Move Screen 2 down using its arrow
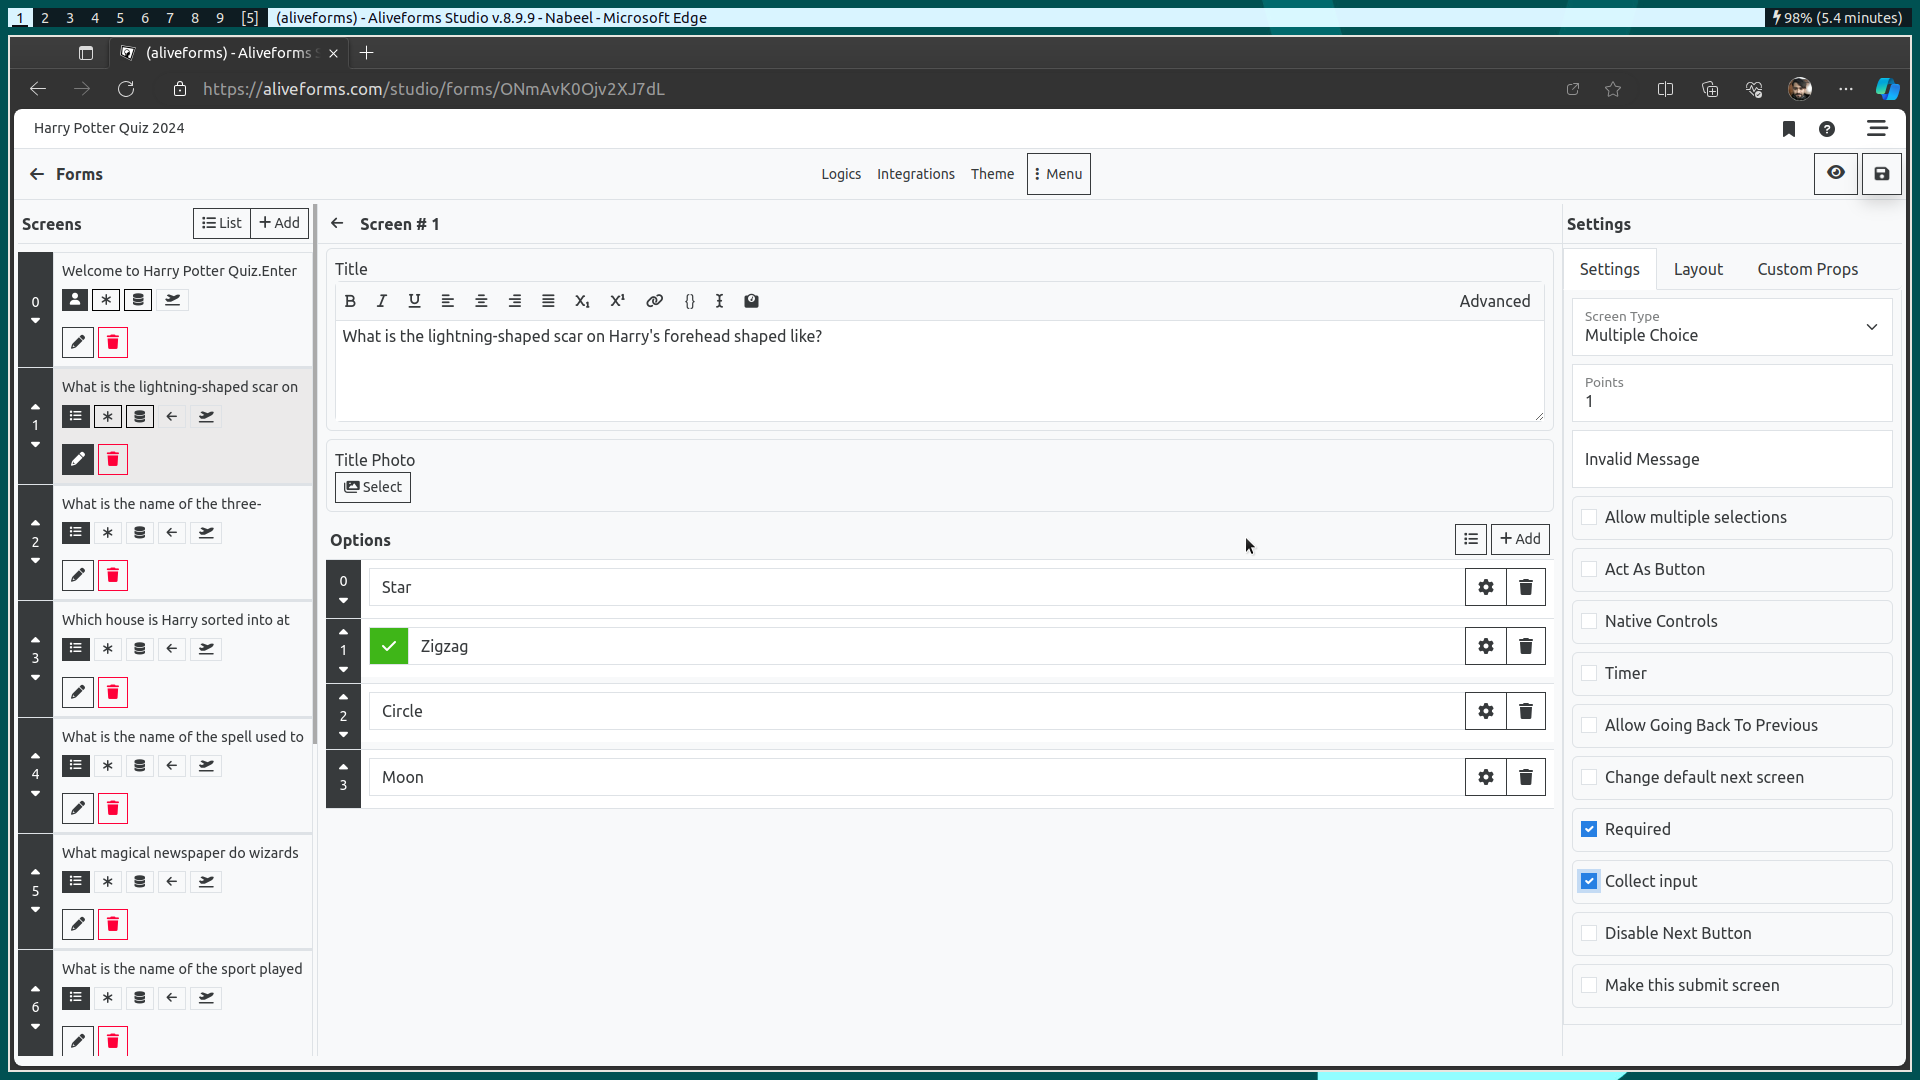The width and height of the screenshot is (1920, 1080). tap(35, 561)
